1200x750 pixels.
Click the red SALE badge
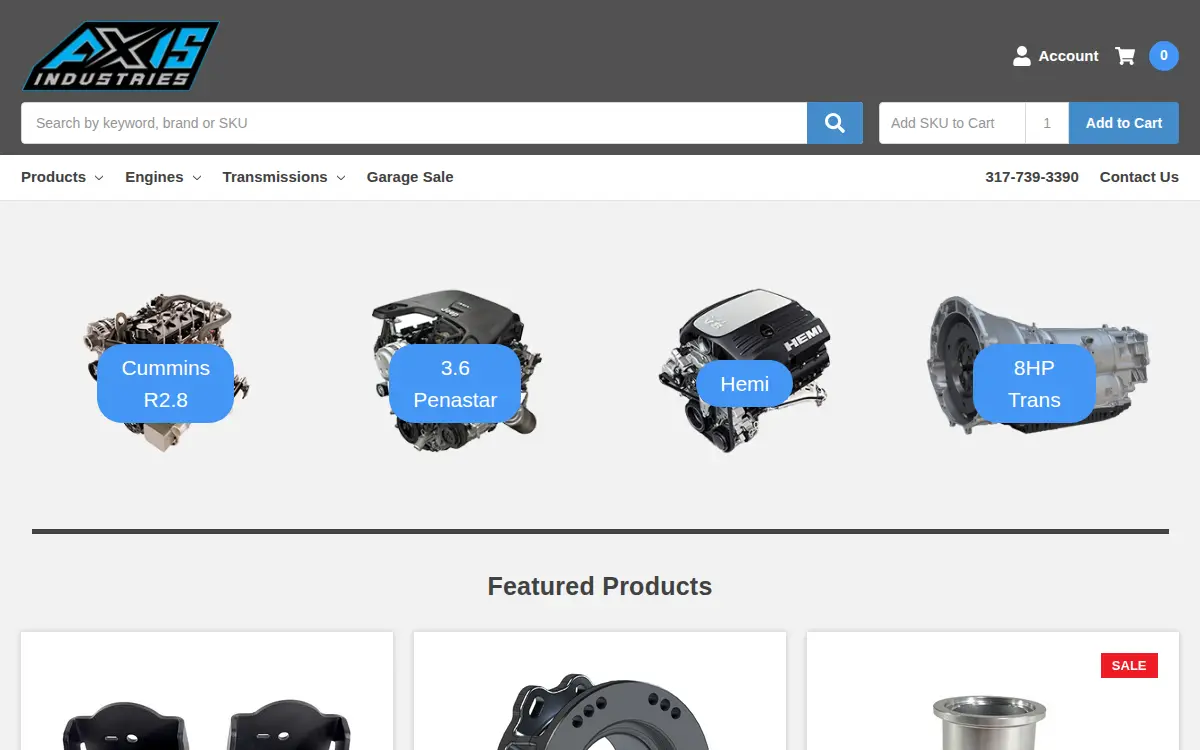click(x=1129, y=665)
